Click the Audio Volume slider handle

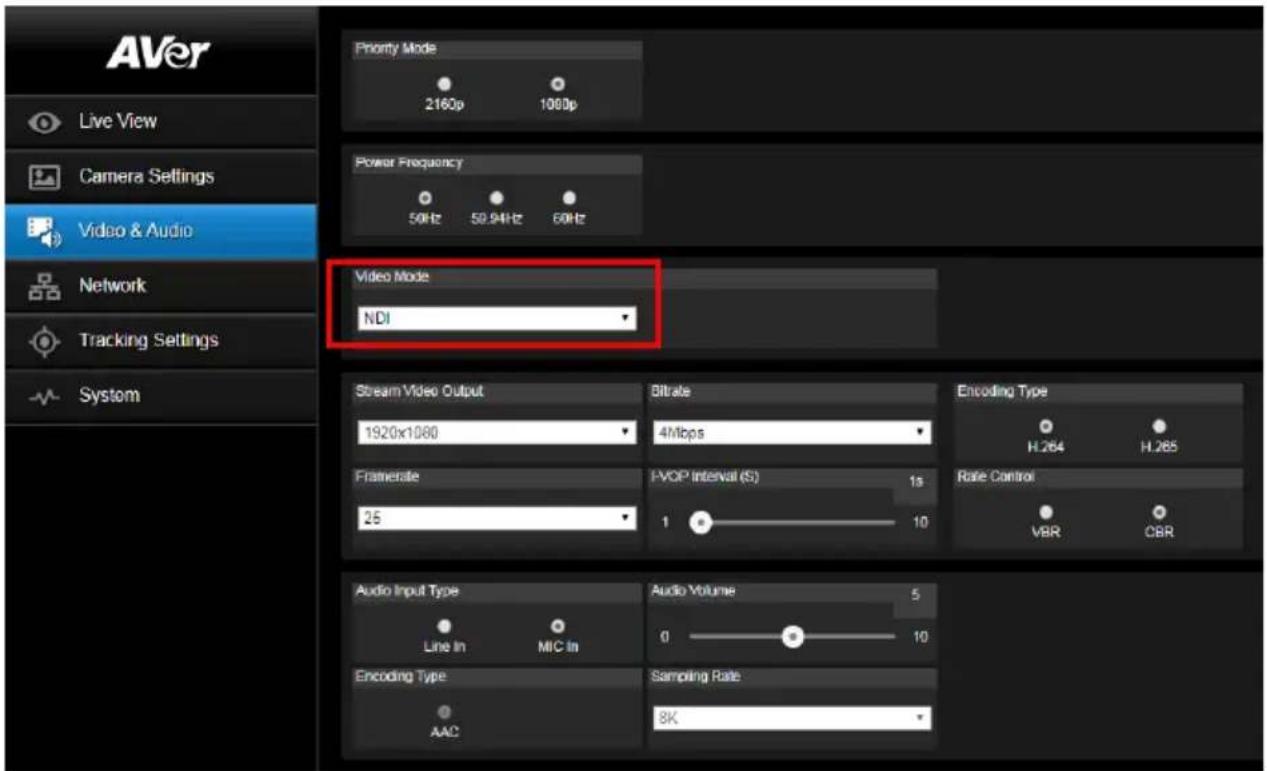point(794,635)
